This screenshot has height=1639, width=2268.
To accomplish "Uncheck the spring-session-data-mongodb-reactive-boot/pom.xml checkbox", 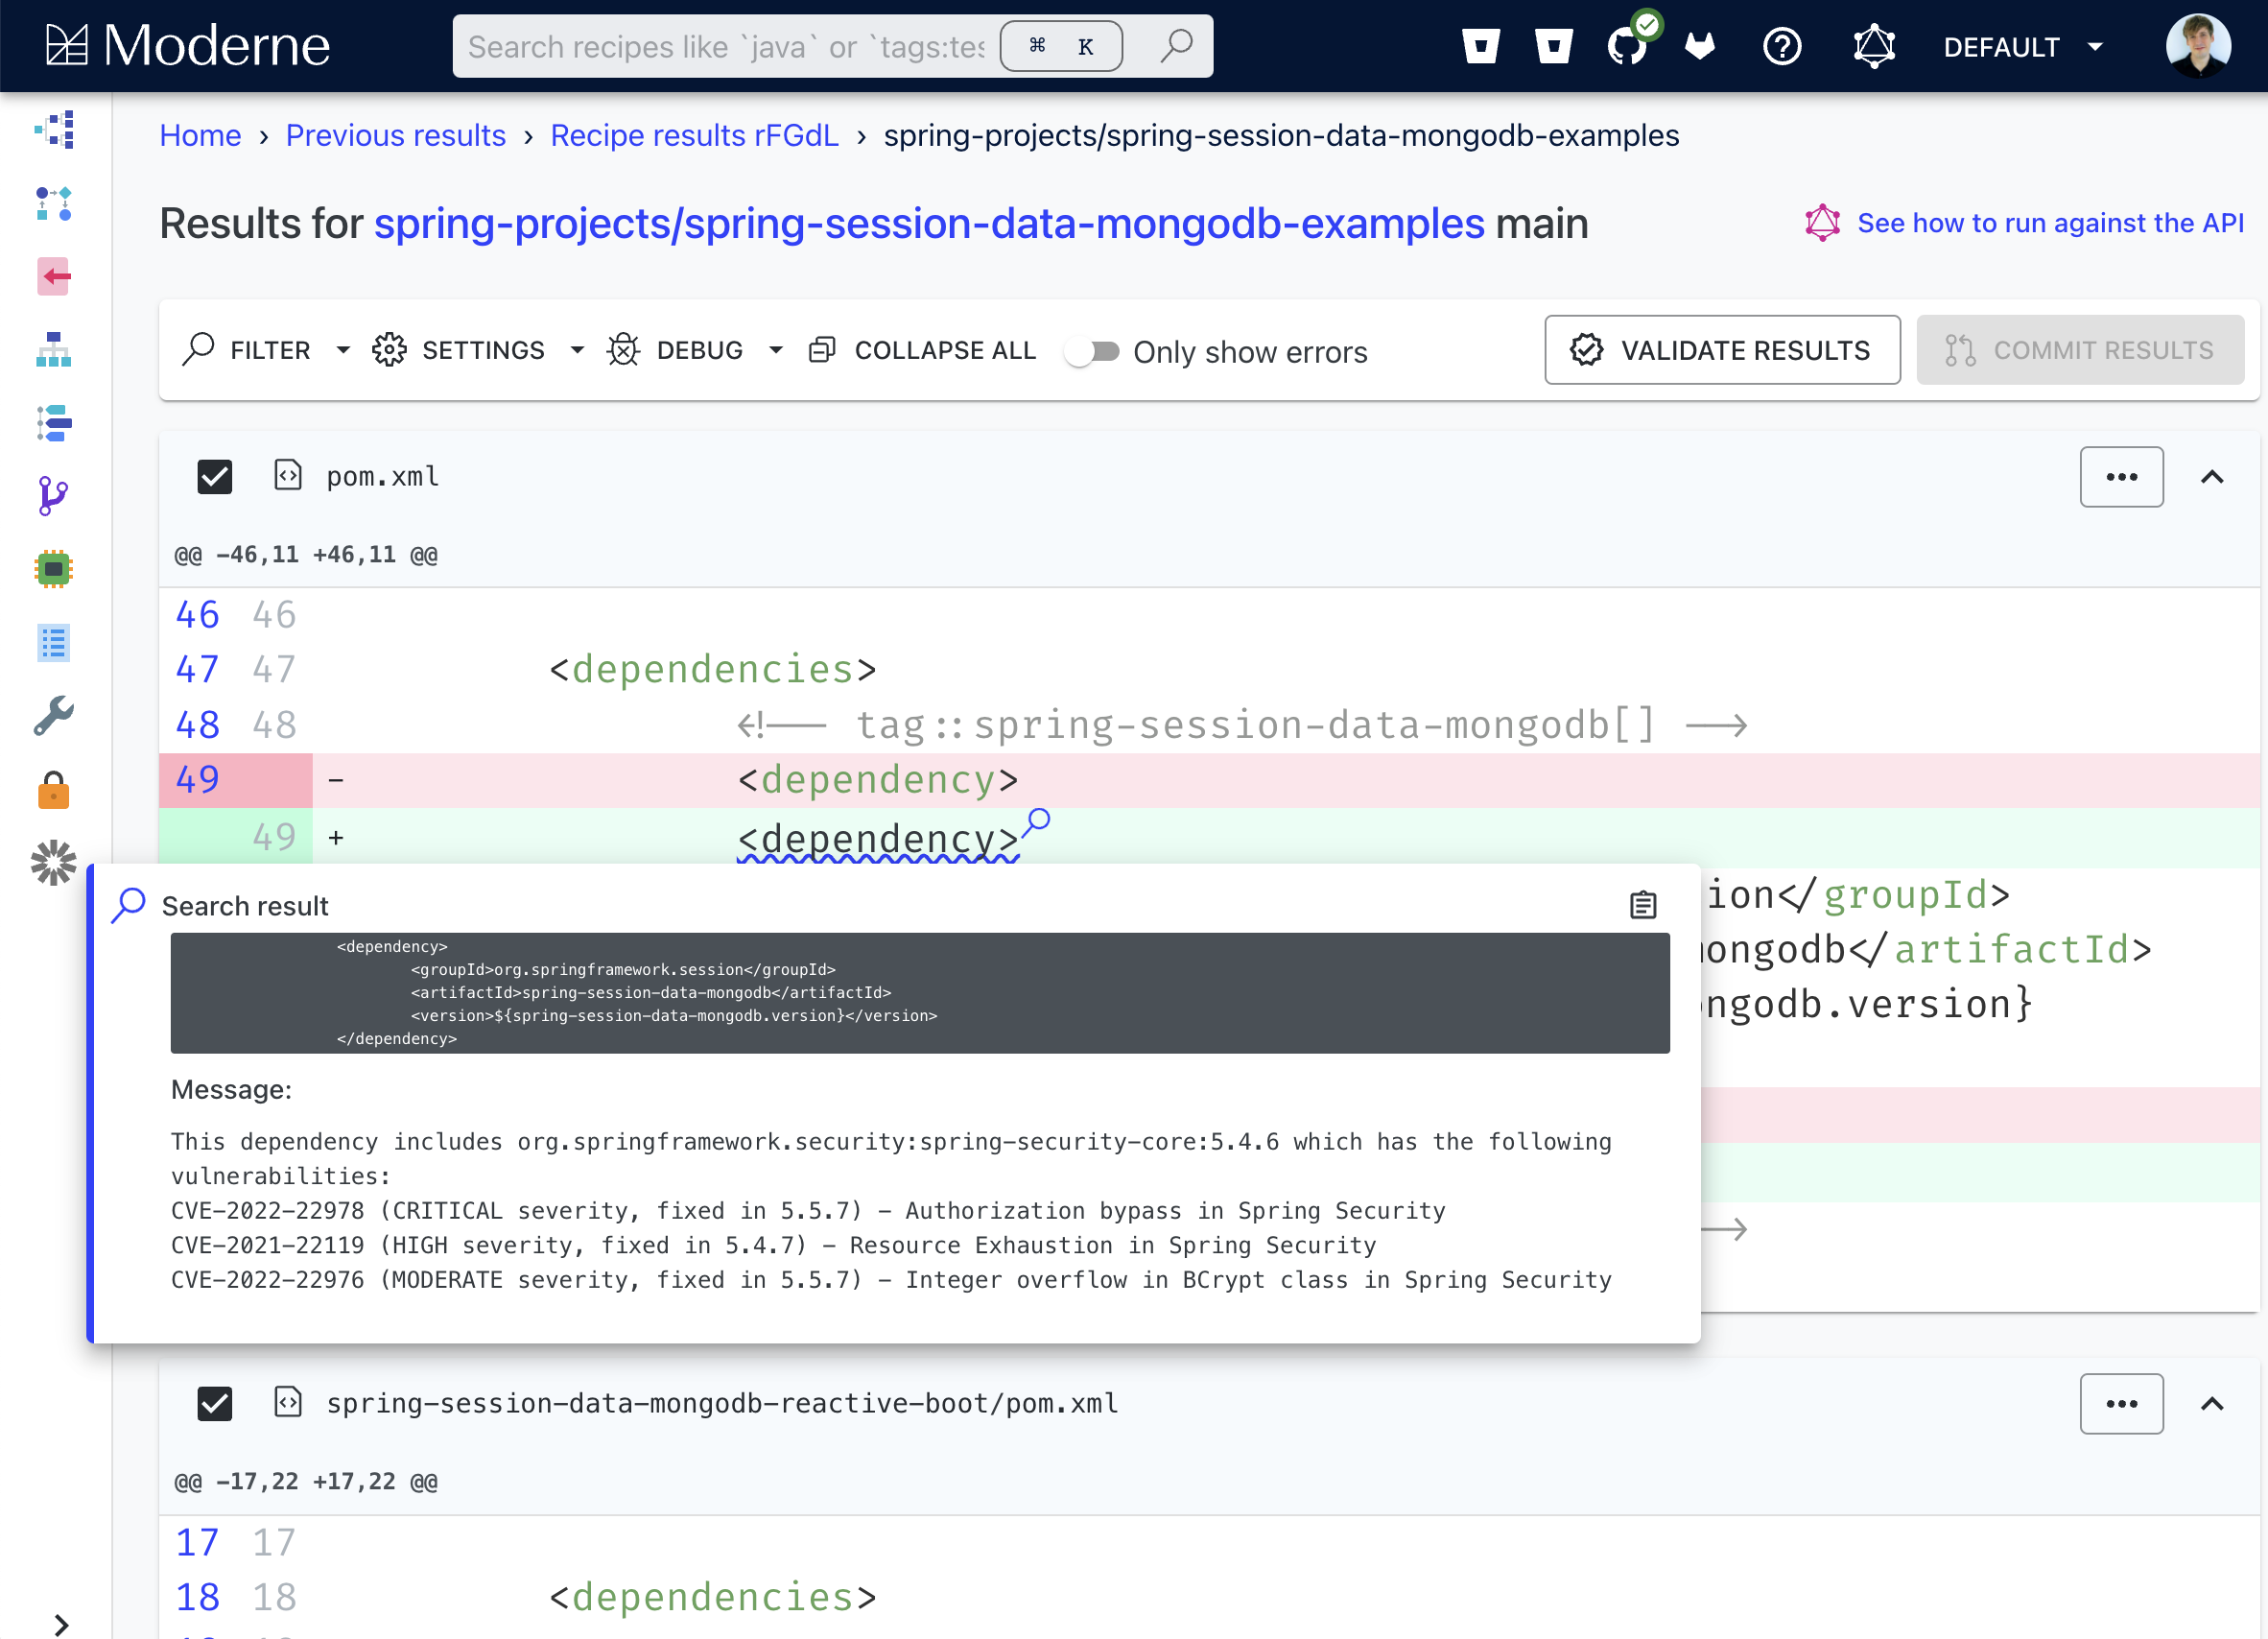I will (x=214, y=1403).
